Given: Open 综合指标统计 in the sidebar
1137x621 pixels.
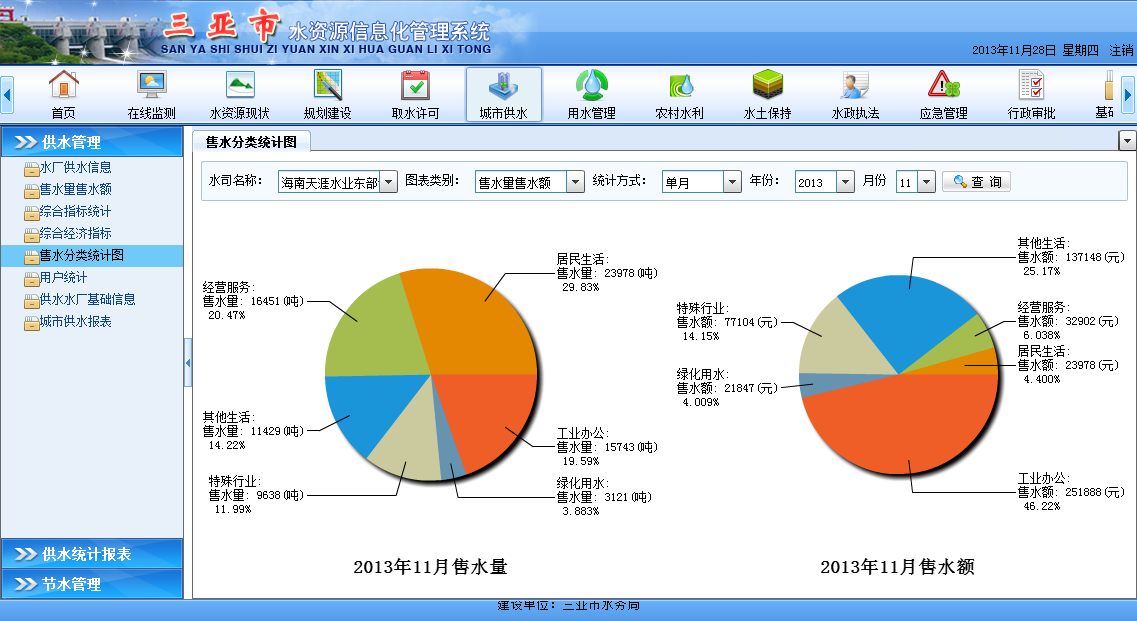Looking at the screenshot, I should coord(75,212).
